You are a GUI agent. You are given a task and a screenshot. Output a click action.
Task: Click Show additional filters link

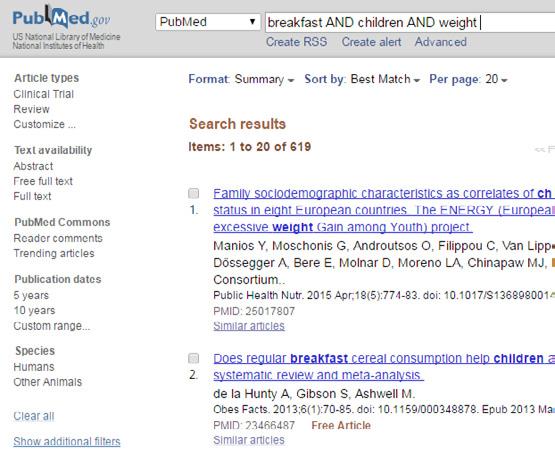click(67, 441)
